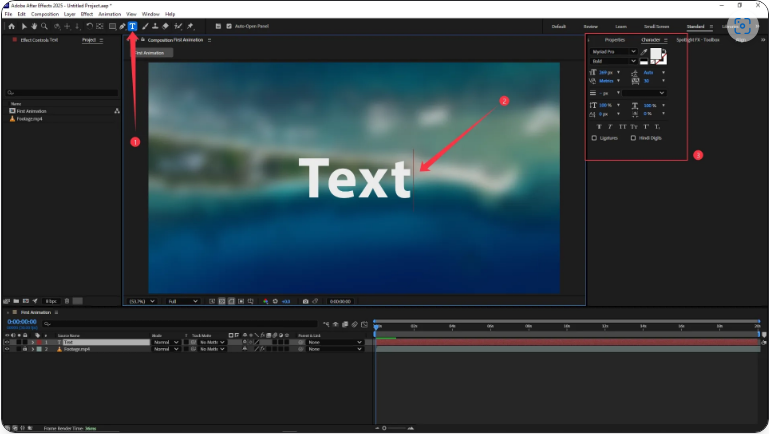Image resolution: width=769 pixels, height=434 pixels.
Task: Switch to the Small Screen workspace
Action: click(657, 26)
